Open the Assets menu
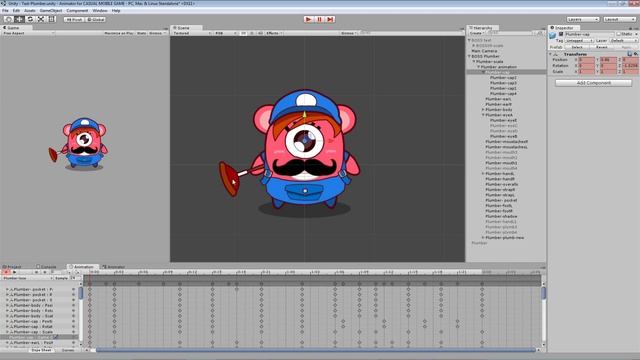 coord(30,11)
